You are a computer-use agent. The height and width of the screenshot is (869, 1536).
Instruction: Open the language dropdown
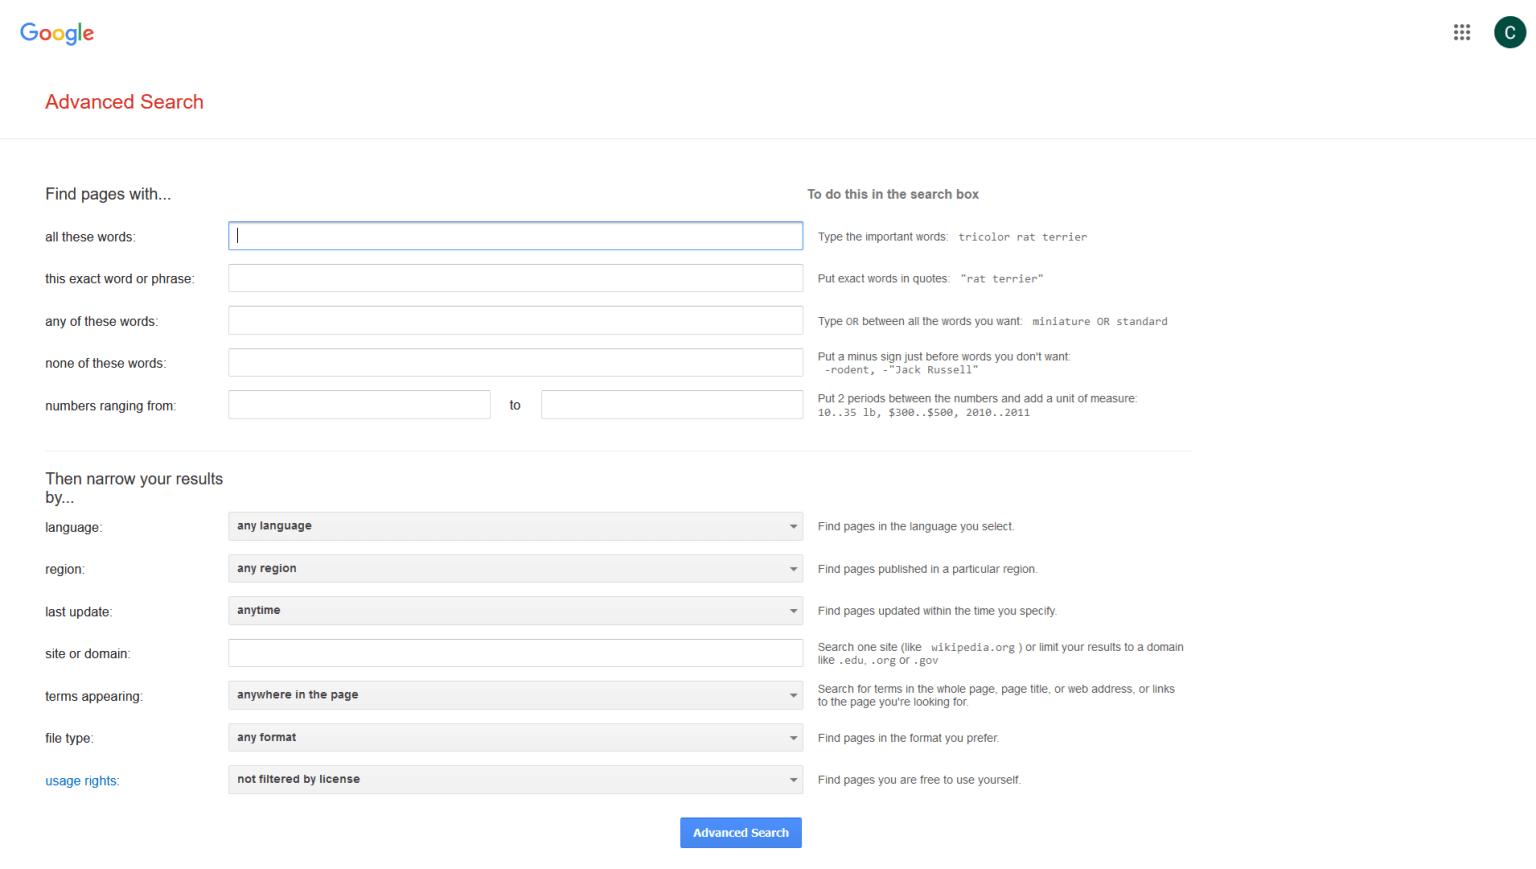pyautogui.click(x=515, y=526)
